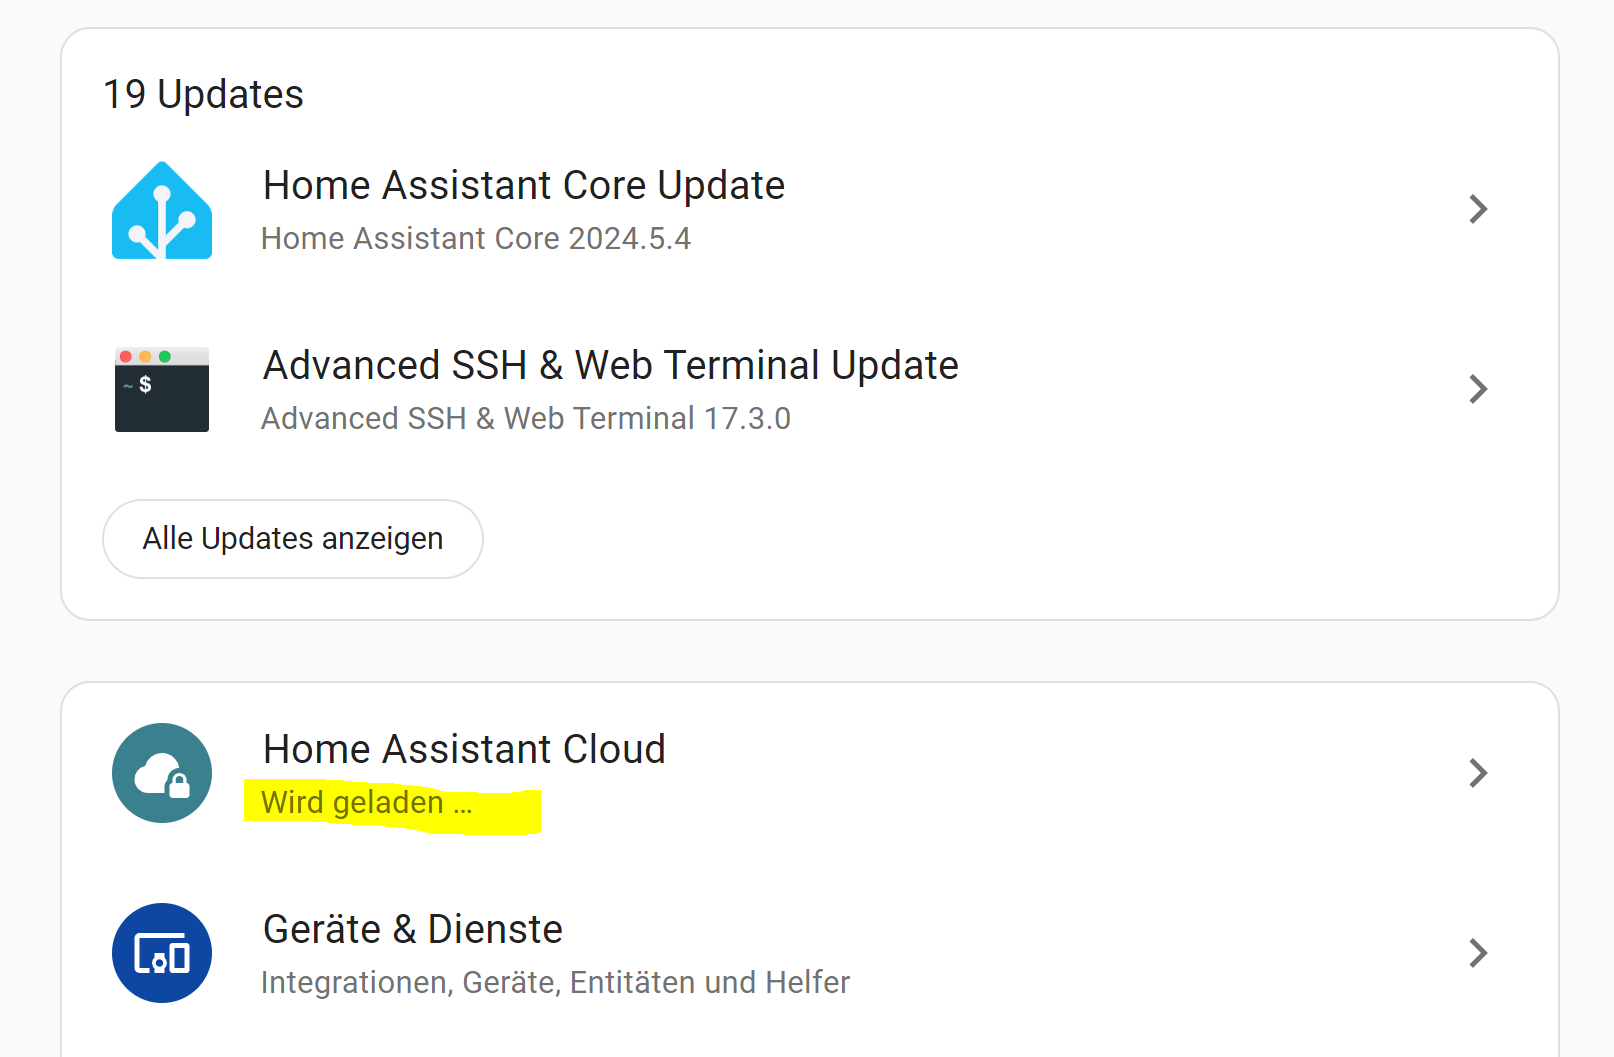The image size is (1614, 1057).
Task: Click the Geräte & Dienste devices icon
Action: [x=162, y=953]
